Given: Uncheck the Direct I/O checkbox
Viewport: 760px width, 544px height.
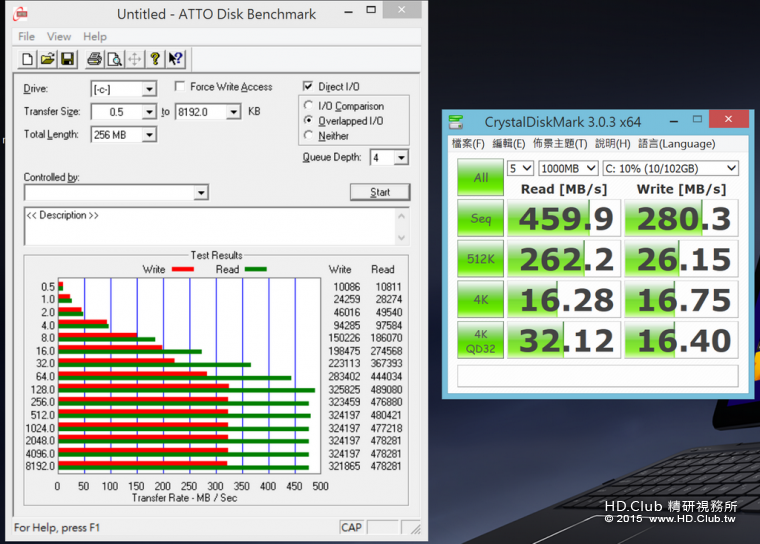Looking at the screenshot, I should pyautogui.click(x=308, y=87).
